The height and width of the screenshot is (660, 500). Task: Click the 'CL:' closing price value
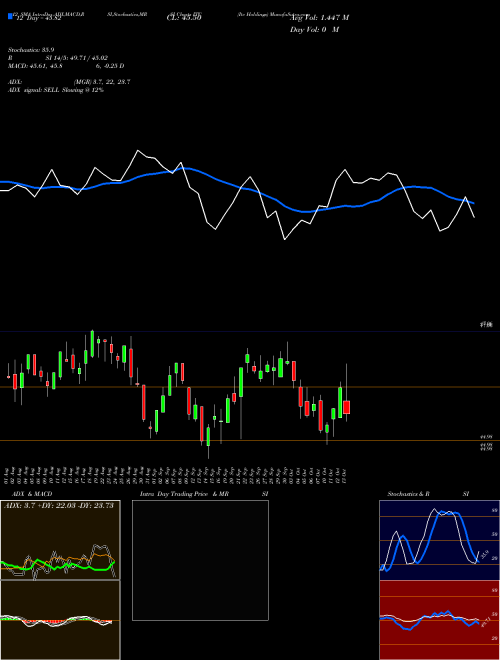pyautogui.click(x=184, y=18)
